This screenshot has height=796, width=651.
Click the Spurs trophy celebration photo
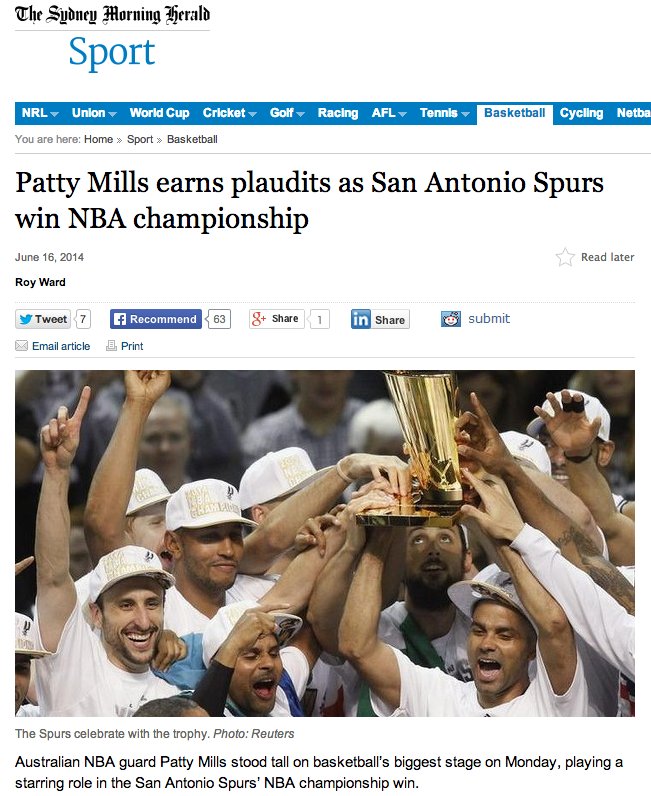325,543
